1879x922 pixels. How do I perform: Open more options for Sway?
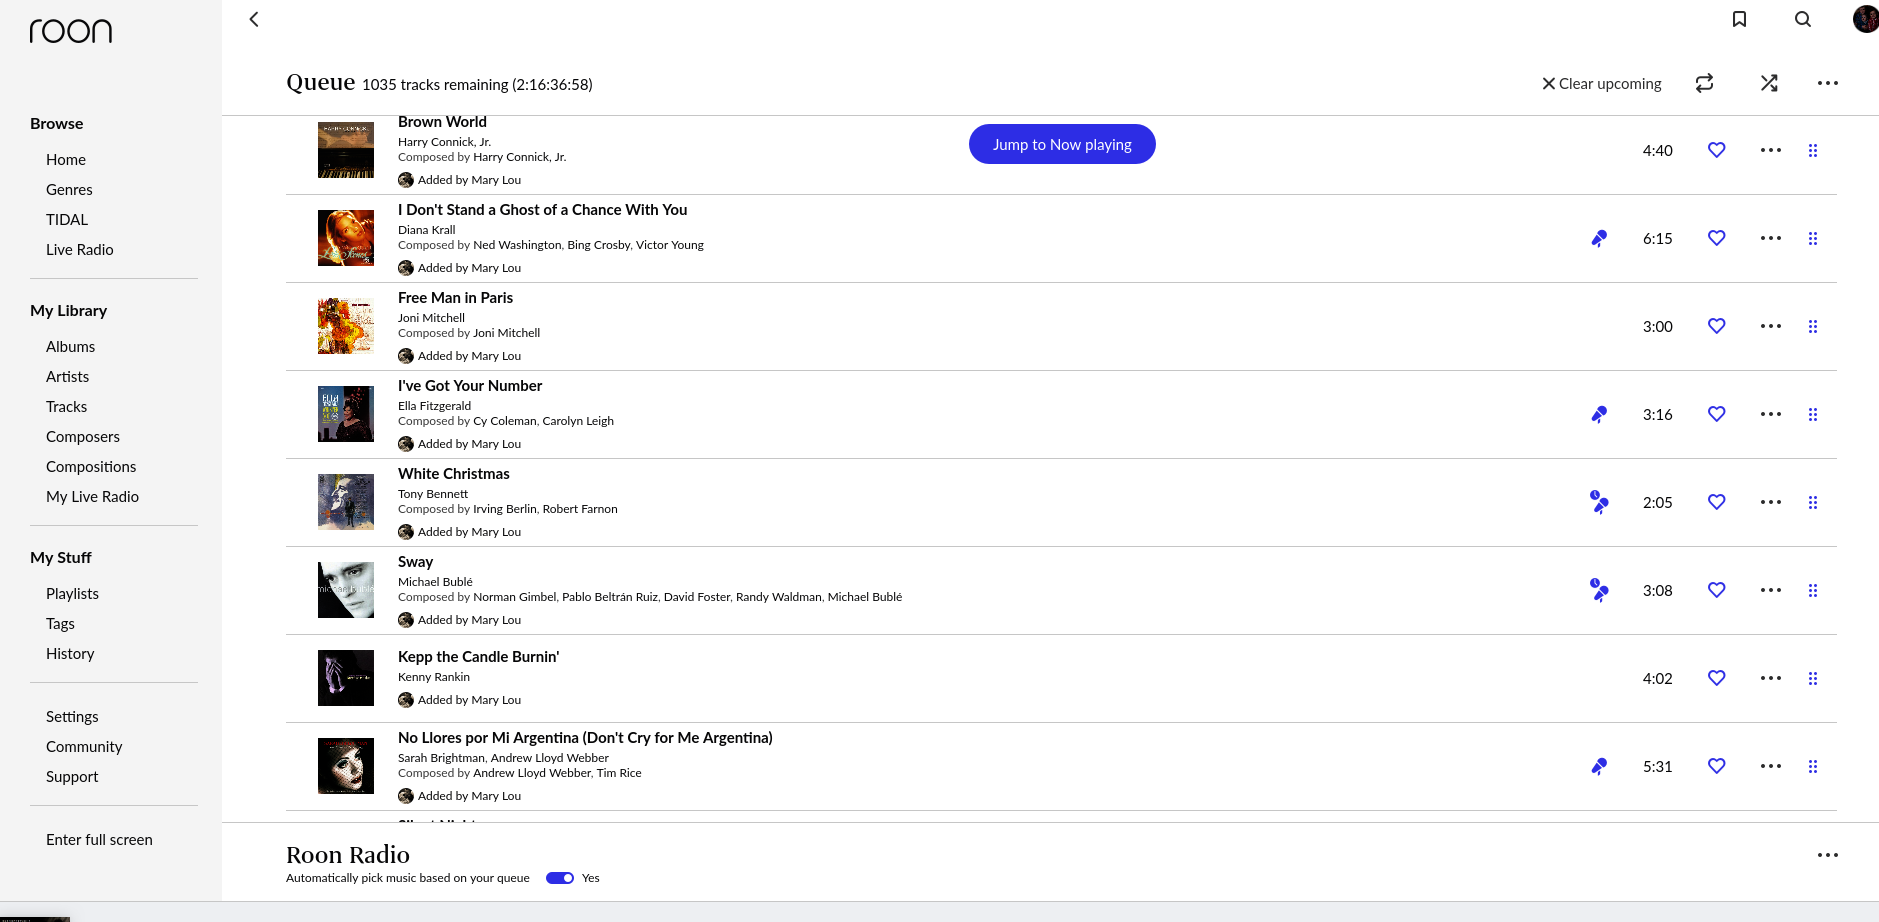click(x=1771, y=590)
